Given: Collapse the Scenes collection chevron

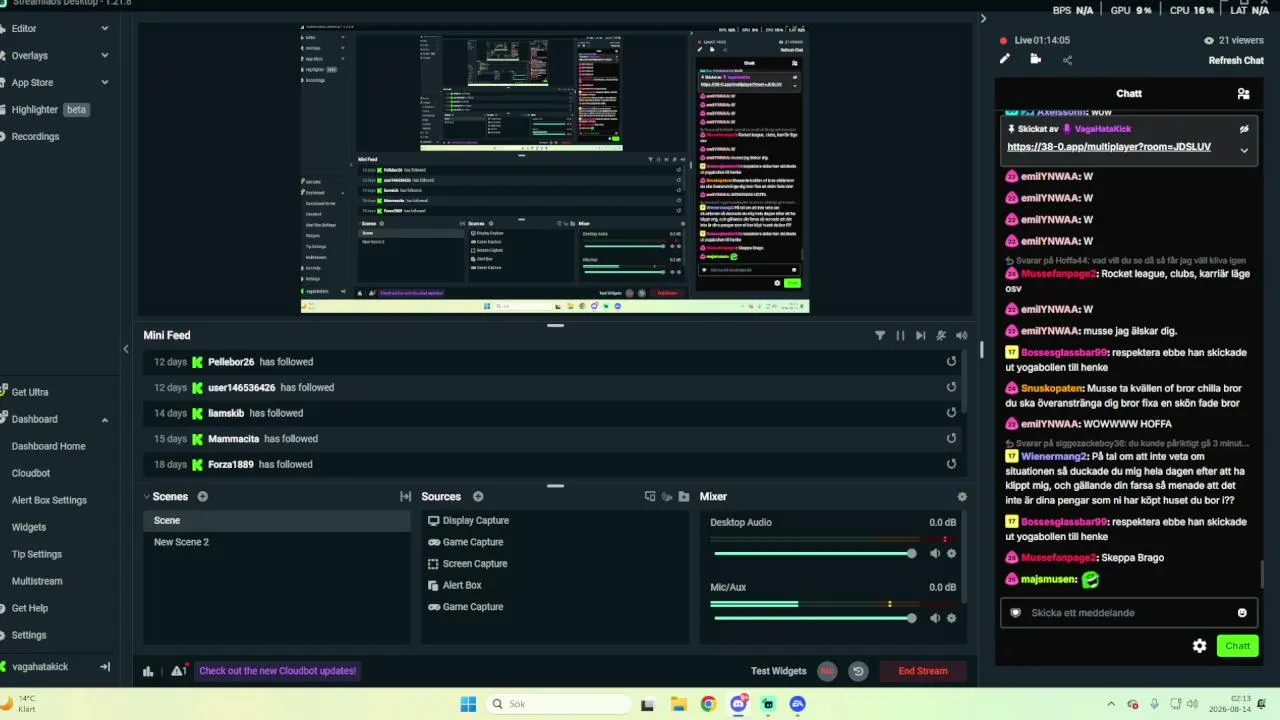Looking at the screenshot, I should 146,497.
